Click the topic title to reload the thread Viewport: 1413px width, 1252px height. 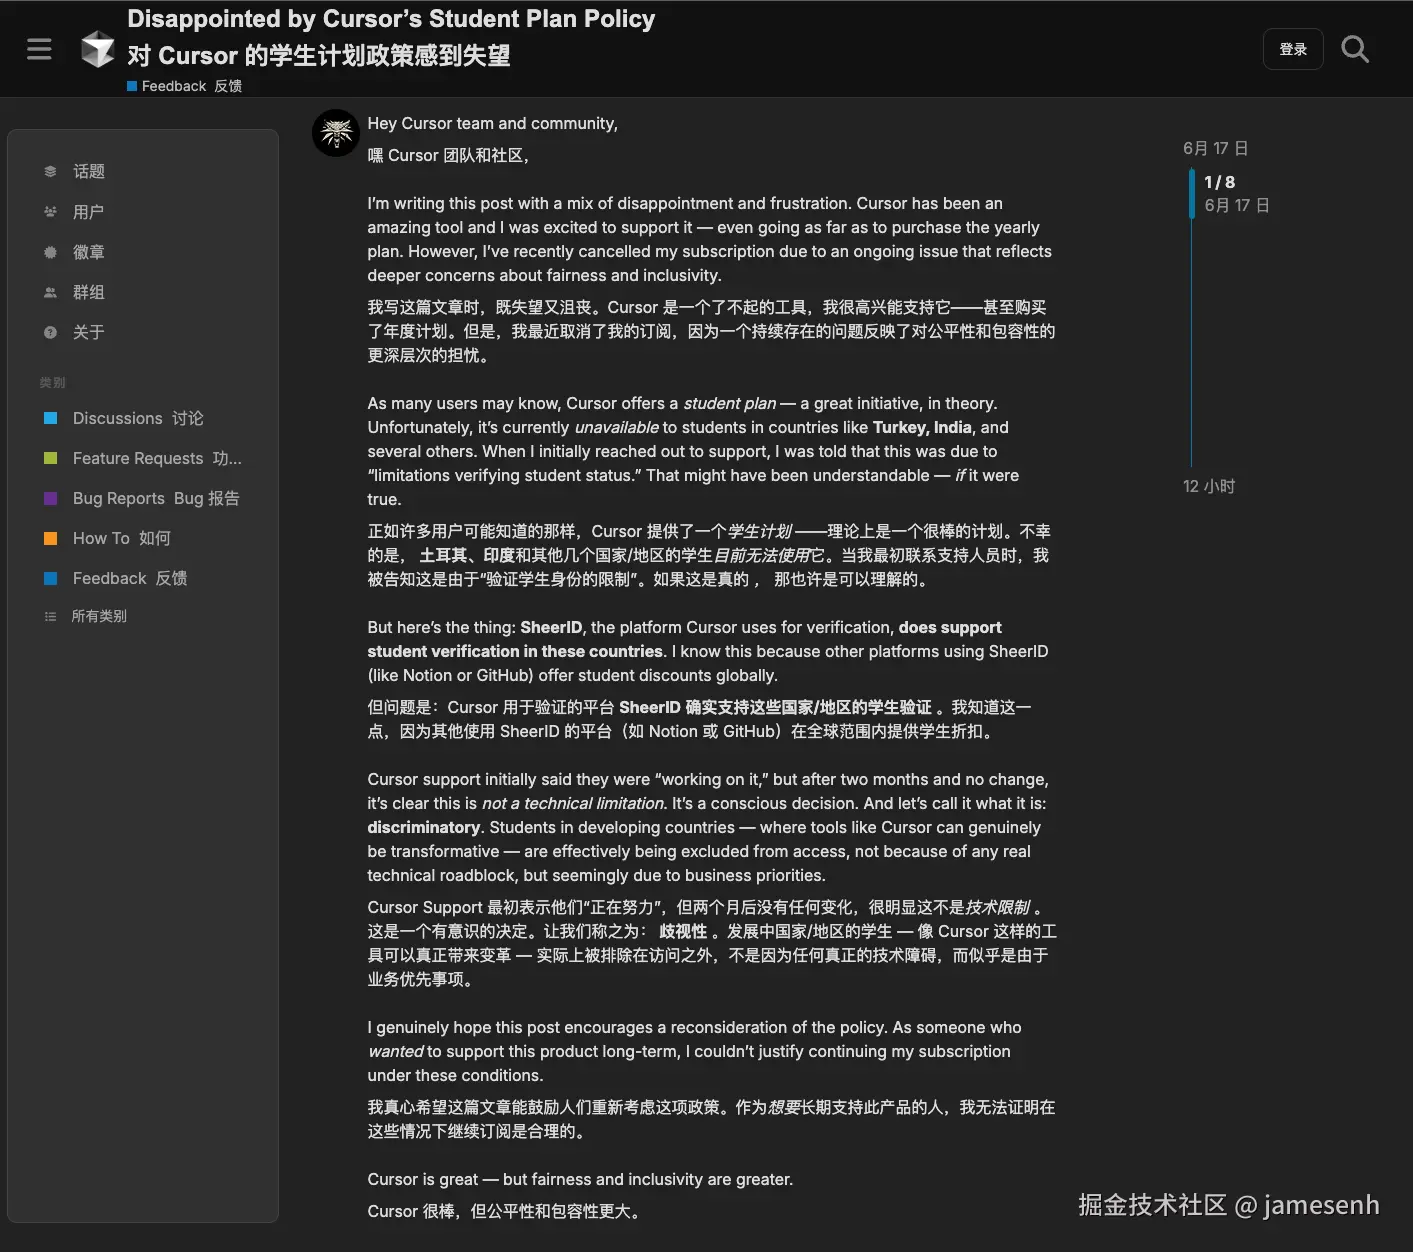coord(390,18)
